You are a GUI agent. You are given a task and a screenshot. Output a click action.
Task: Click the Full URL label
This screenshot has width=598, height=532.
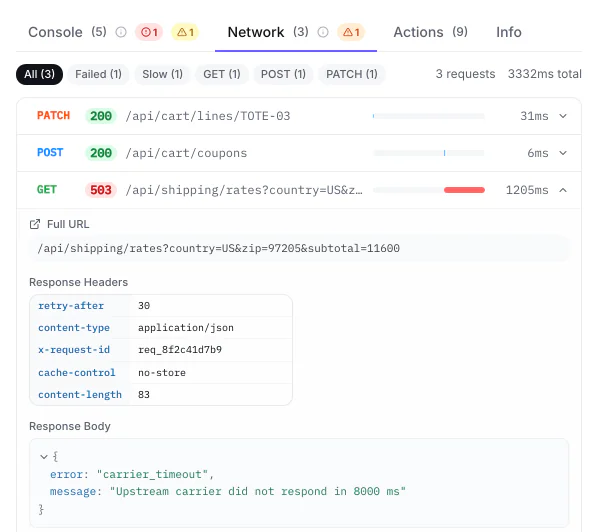coord(68,224)
